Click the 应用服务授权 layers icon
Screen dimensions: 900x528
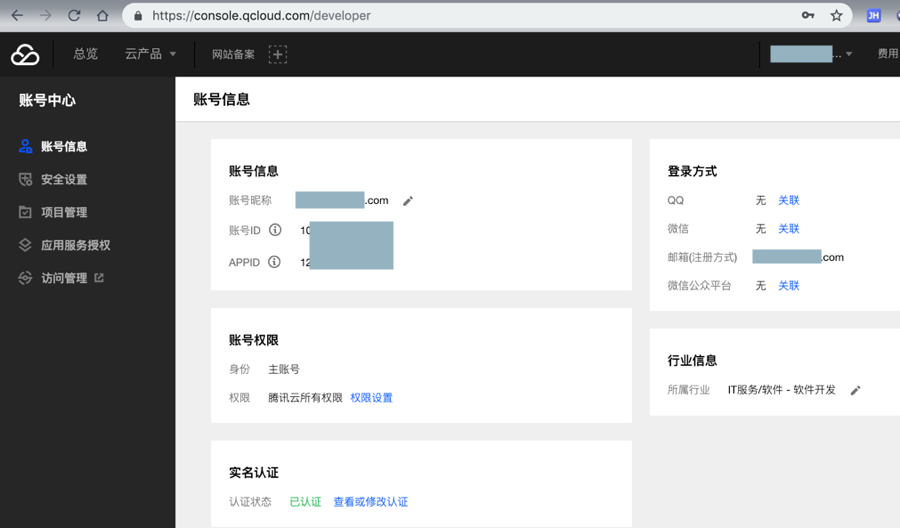point(25,245)
